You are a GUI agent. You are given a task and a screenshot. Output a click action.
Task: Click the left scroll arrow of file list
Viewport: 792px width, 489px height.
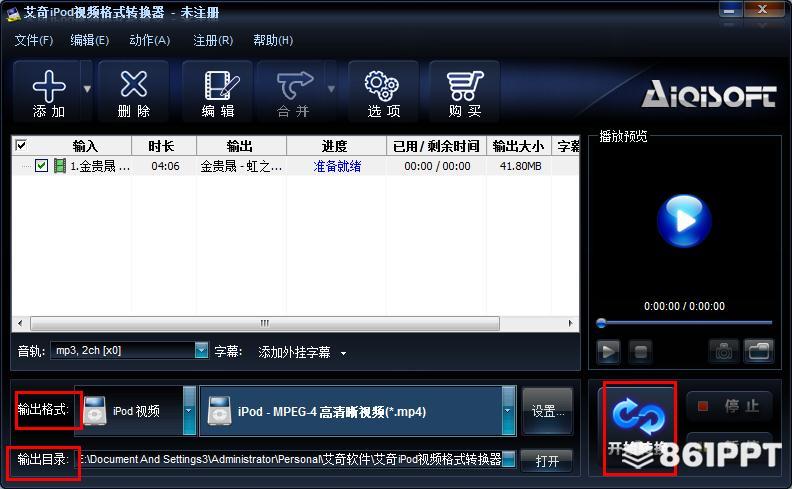coord(20,323)
